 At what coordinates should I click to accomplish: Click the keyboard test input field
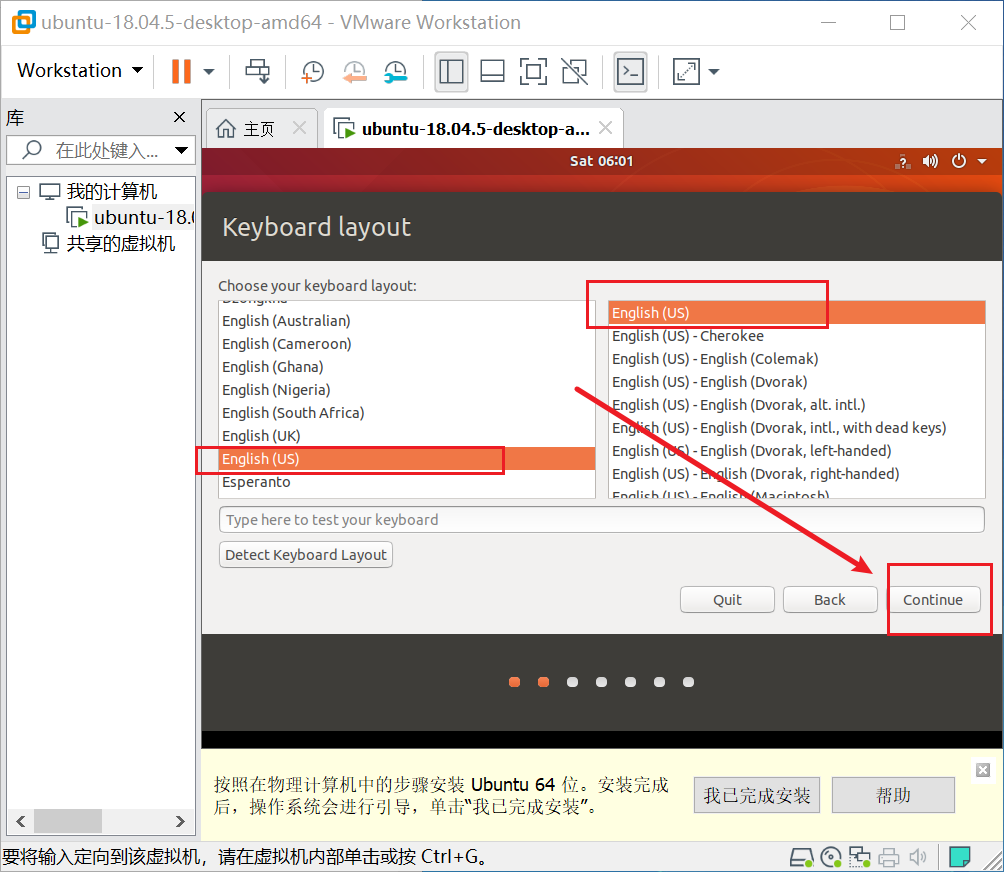[601, 520]
